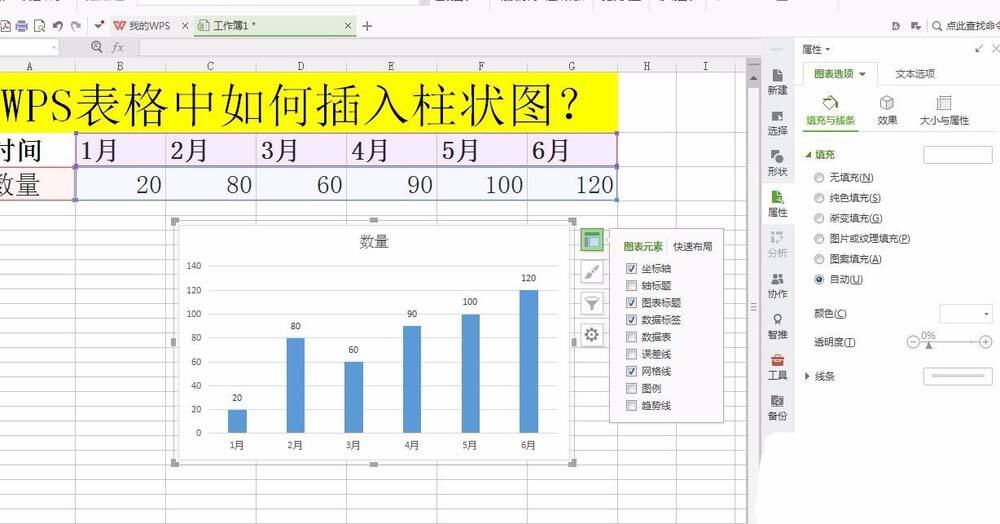Click the transparency minus button

click(913, 342)
